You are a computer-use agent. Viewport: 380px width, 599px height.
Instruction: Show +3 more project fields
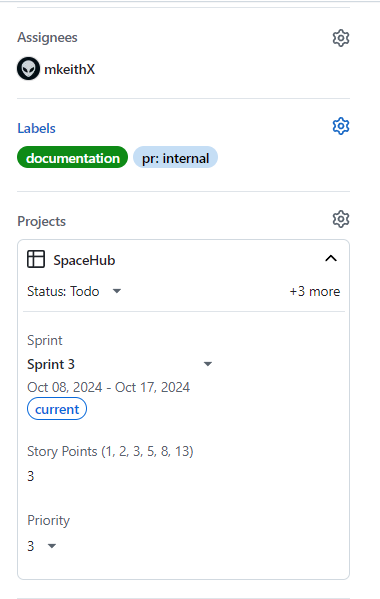[x=315, y=291]
